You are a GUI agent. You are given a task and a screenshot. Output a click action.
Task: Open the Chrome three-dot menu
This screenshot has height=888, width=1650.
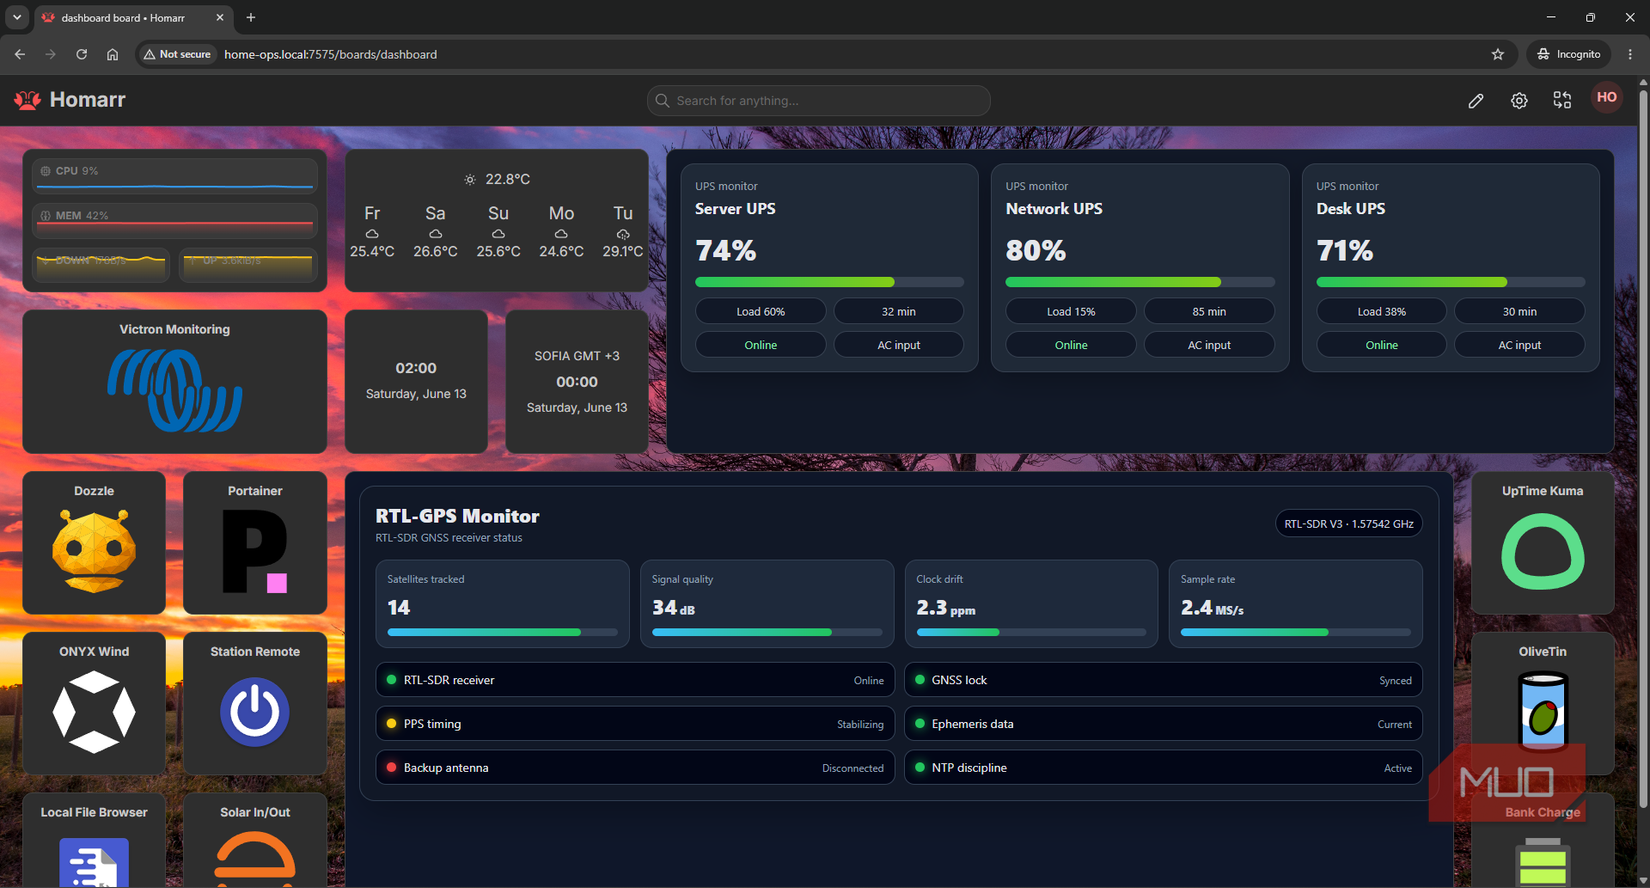pos(1630,54)
